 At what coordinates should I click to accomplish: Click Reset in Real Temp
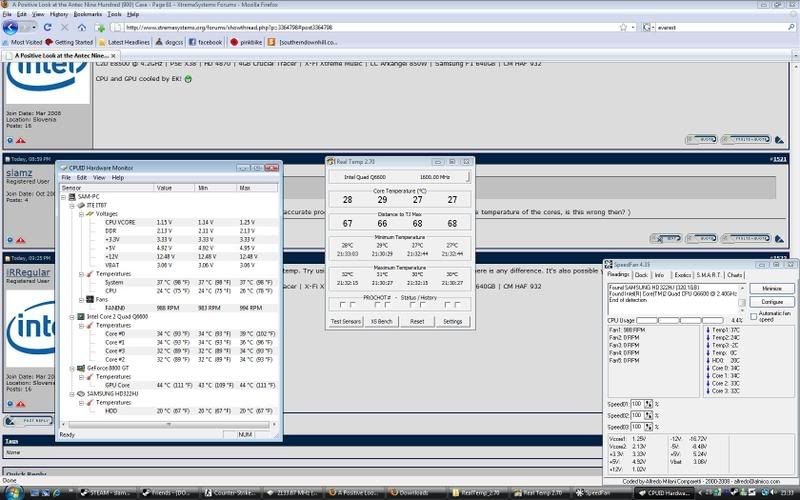coord(417,321)
